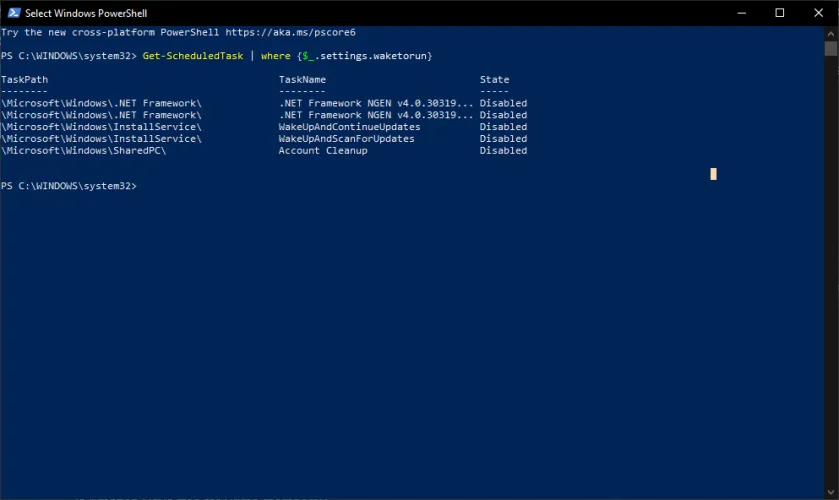Viewport: 839px width, 500px height.
Task: Click the vertical scrollbar down arrow
Action: (x=831, y=492)
